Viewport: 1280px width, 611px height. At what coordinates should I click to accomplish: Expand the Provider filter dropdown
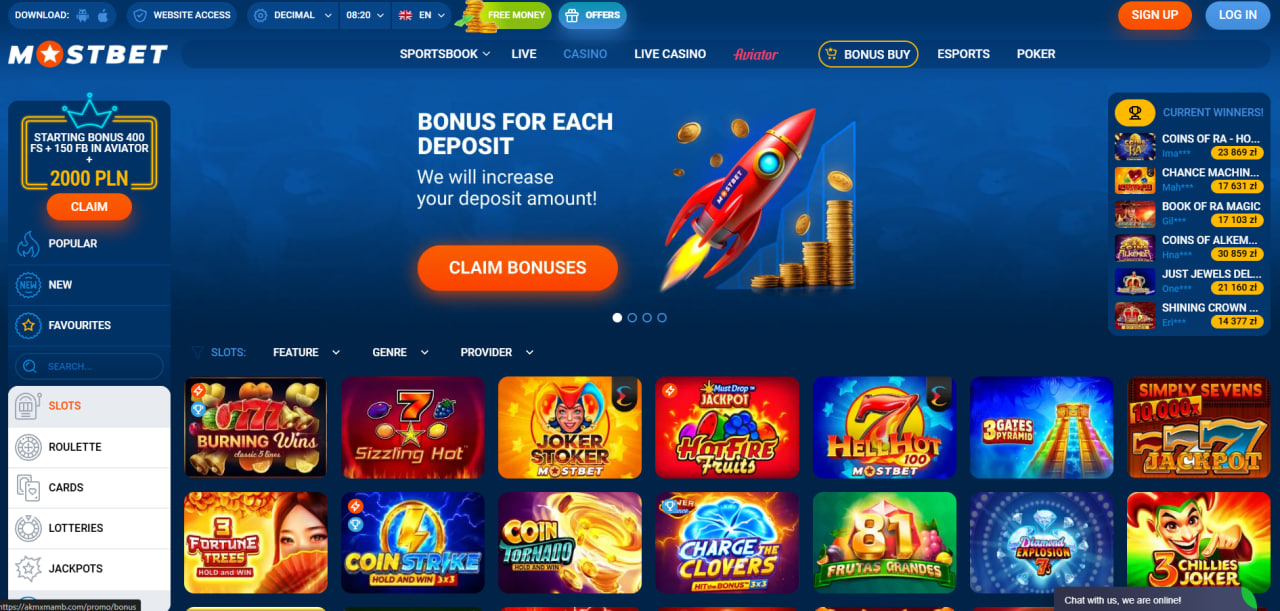click(497, 352)
